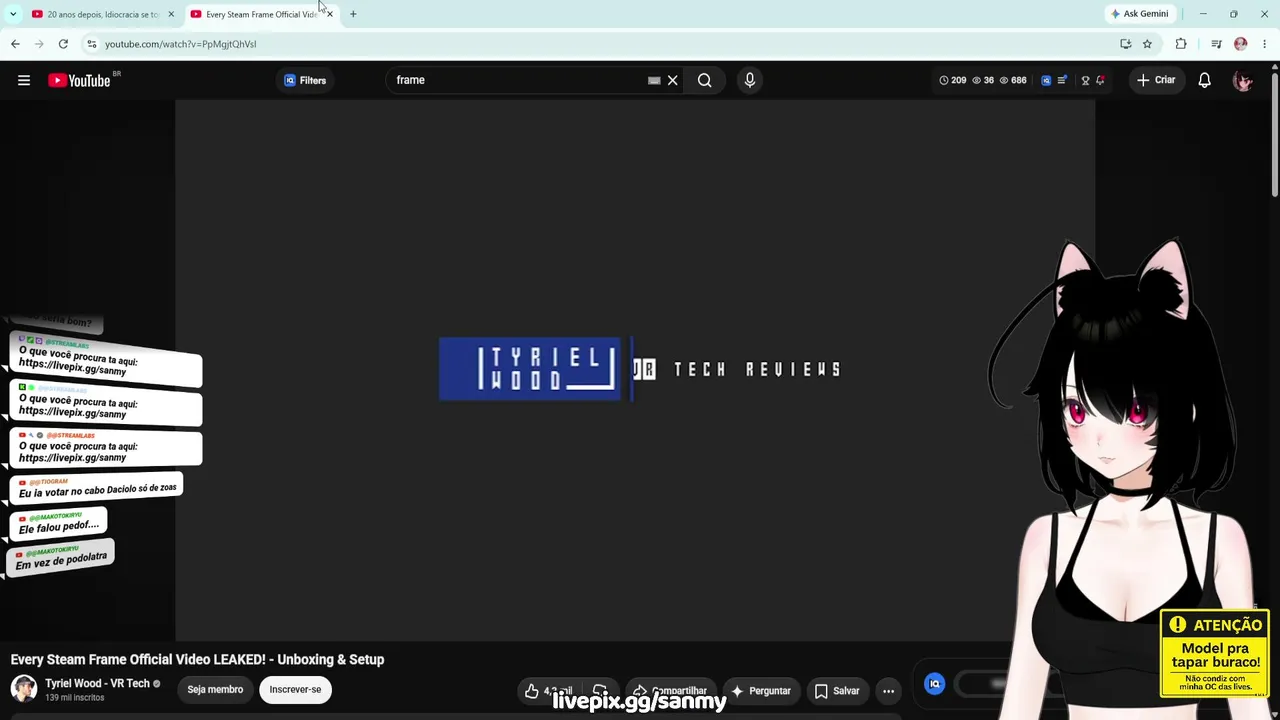Open the vidIQ list icon in header
Screen dimensions: 1280x720
pyautogui.click(x=1062, y=80)
